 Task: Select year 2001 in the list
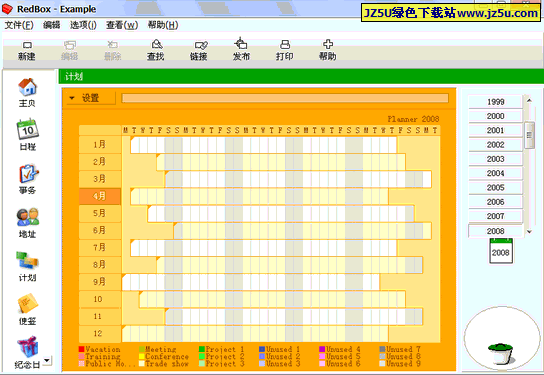tap(495, 130)
